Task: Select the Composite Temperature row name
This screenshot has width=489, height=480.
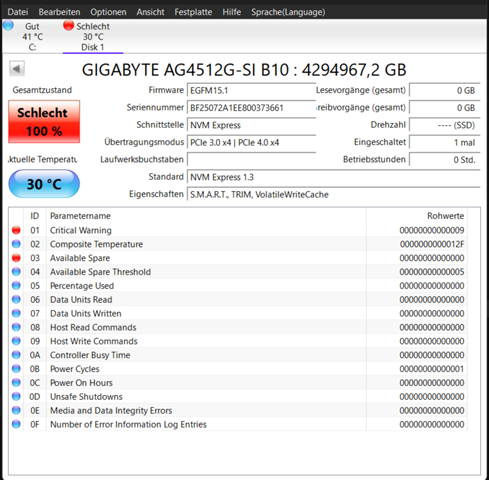Action: click(96, 244)
